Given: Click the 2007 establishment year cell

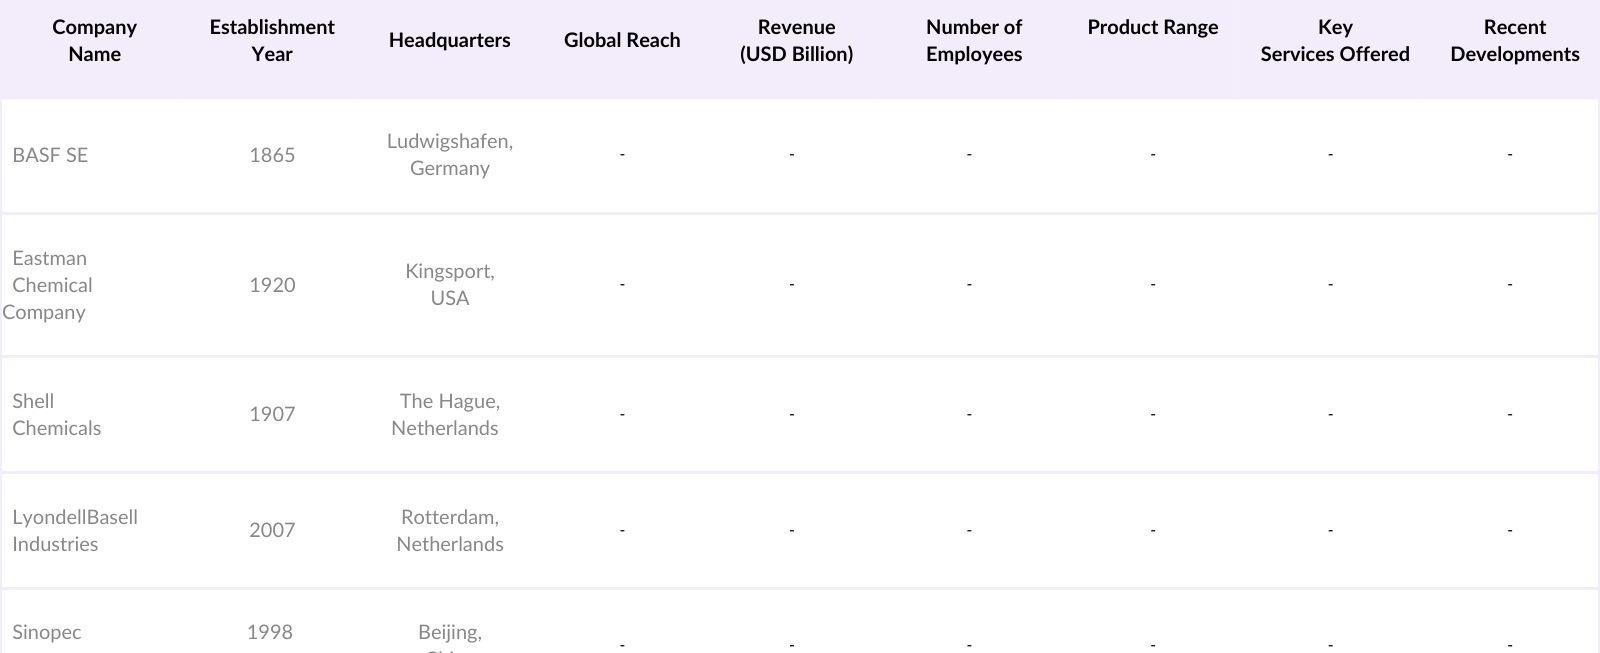Looking at the screenshot, I should (x=272, y=530).
